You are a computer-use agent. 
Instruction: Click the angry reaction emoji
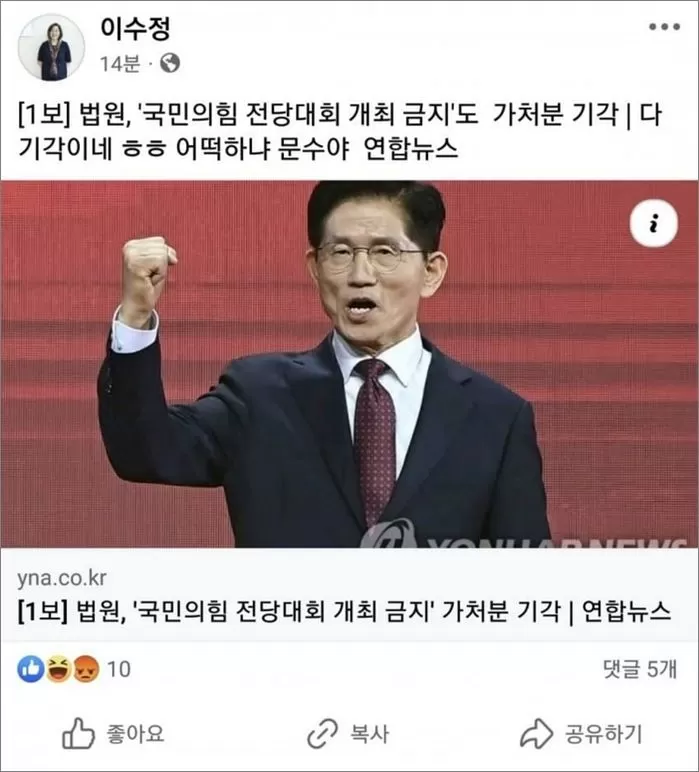point(86,669)
